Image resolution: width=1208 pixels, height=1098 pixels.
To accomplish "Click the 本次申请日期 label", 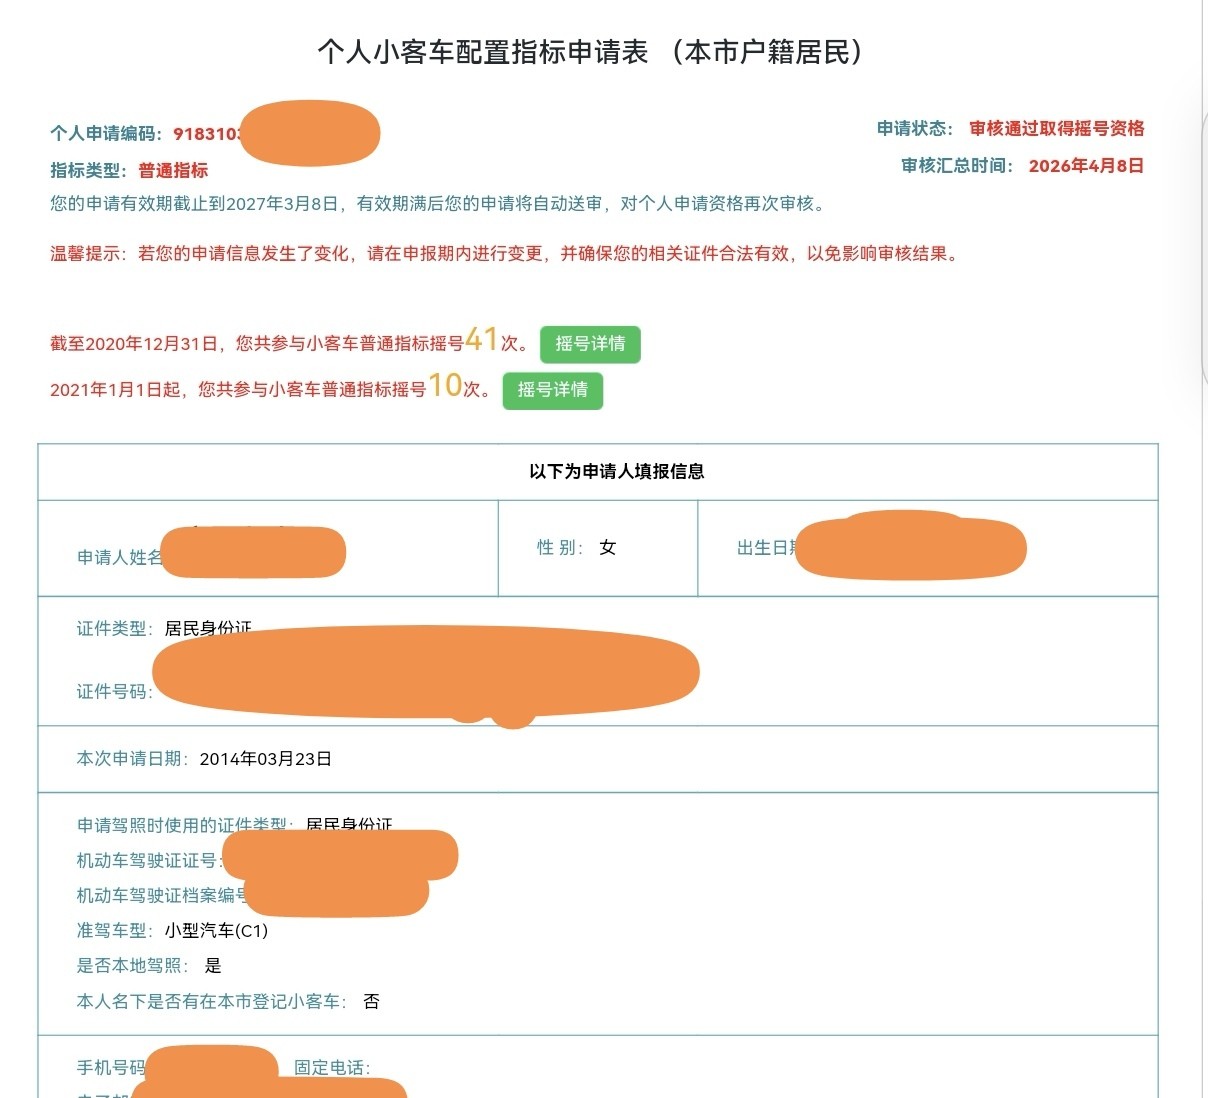I will pos(133,759).
